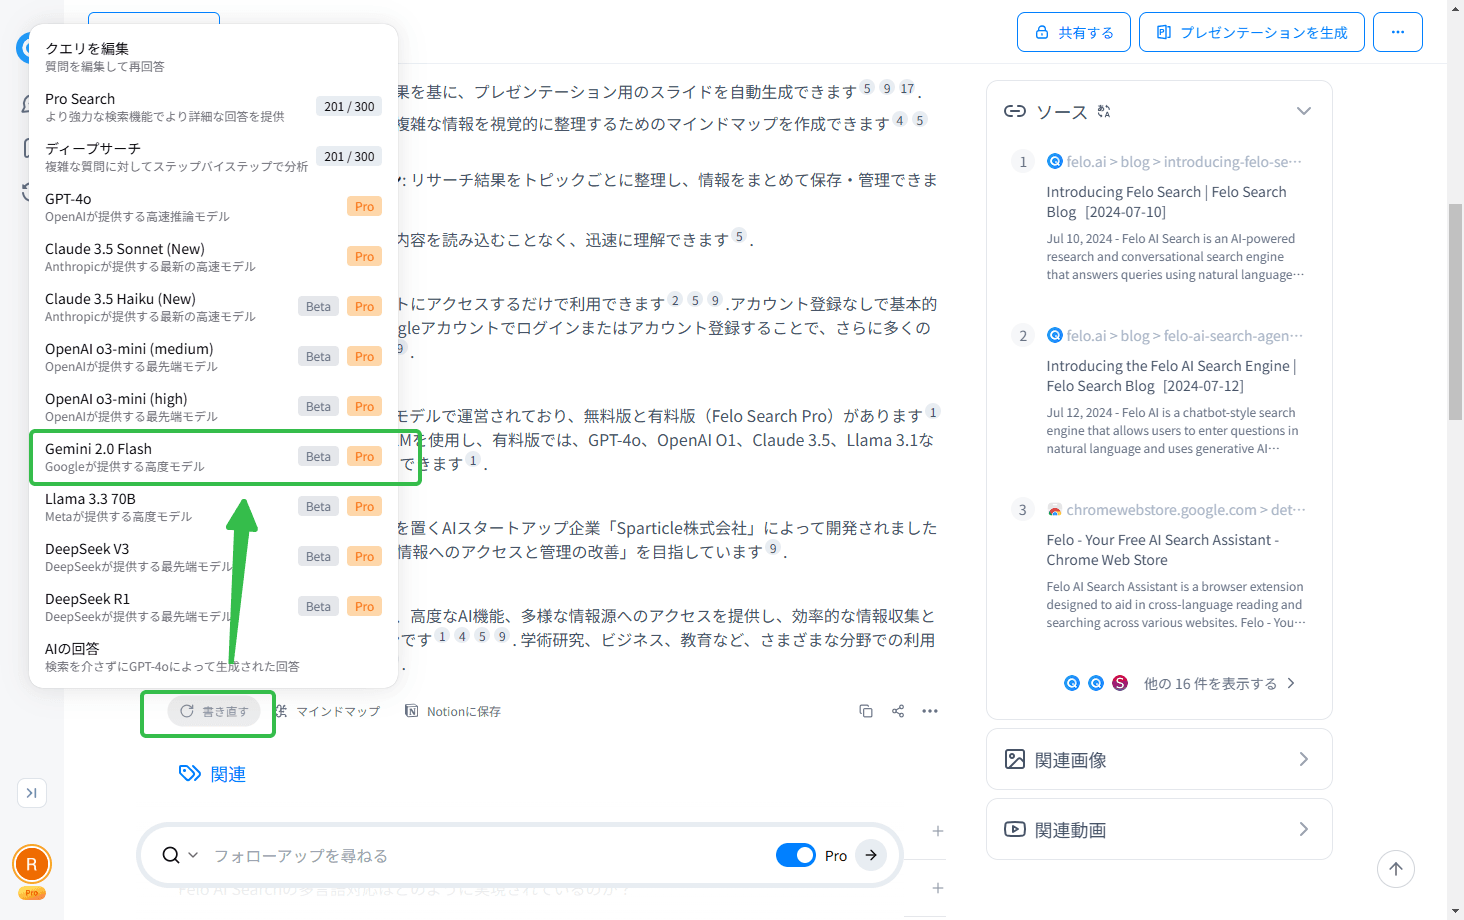The image size is (1464, 920).
Task: Open Introducing Felo Search blog source
Action: click(1167, 201)
